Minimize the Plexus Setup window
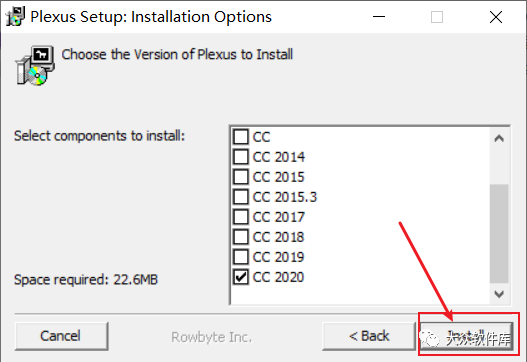This screenshot has width=527, height=362. (x=379, y=16)
